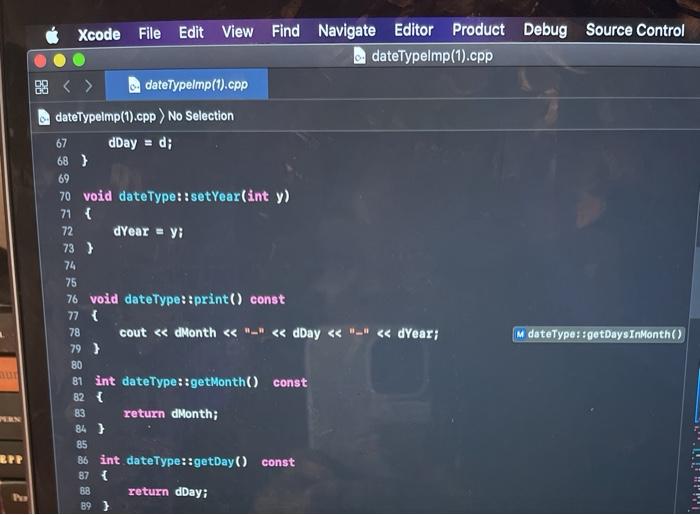700x515 pixels.
Task: Select the dateTypeImp(1).cpp editor tab
Action: (187, 84)
